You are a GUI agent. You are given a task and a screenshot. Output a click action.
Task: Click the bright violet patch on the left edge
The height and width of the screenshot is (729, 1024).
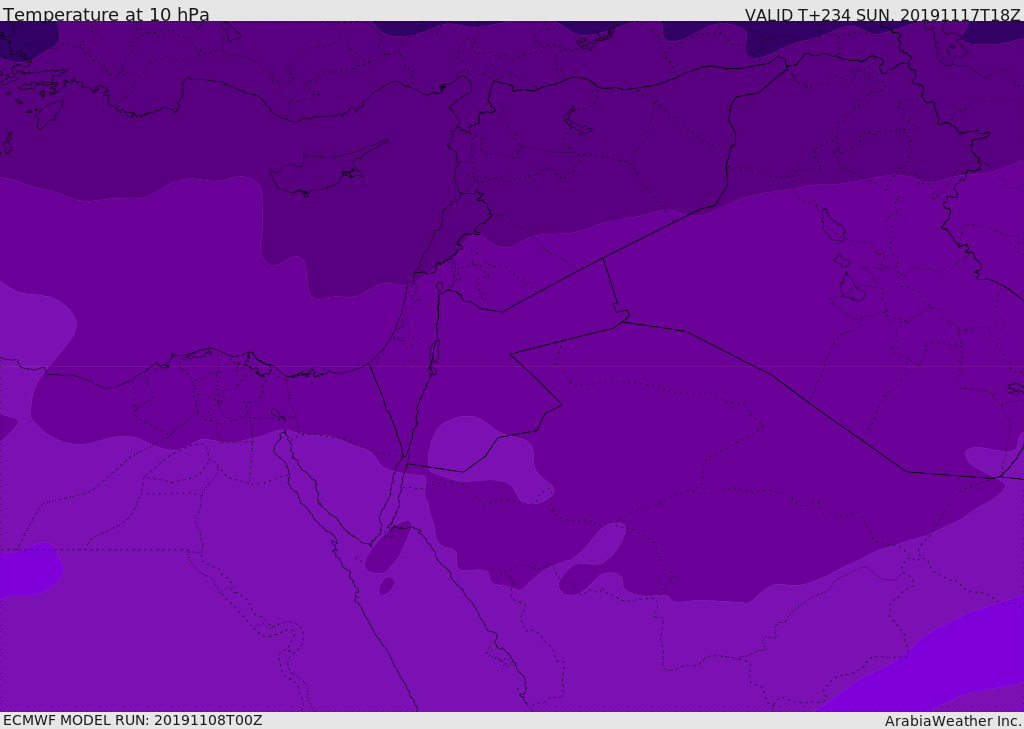pos(29,568)
